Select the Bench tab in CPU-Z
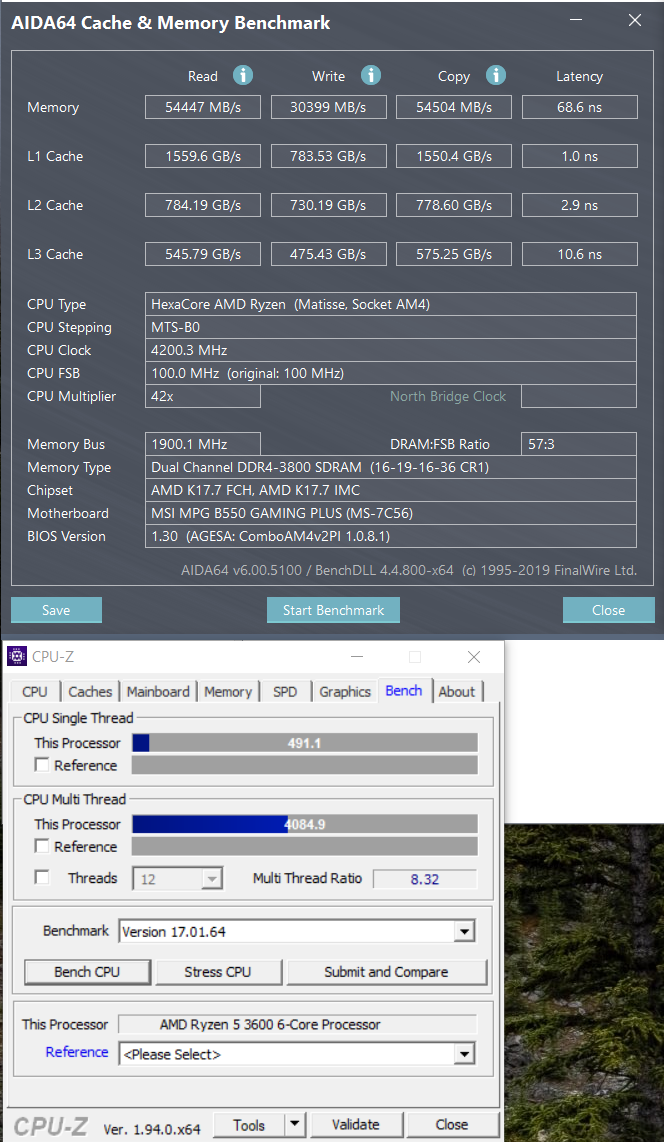The height and width of the screenshot is (1142, 664). pyautogui.click(x=404, y=690)
